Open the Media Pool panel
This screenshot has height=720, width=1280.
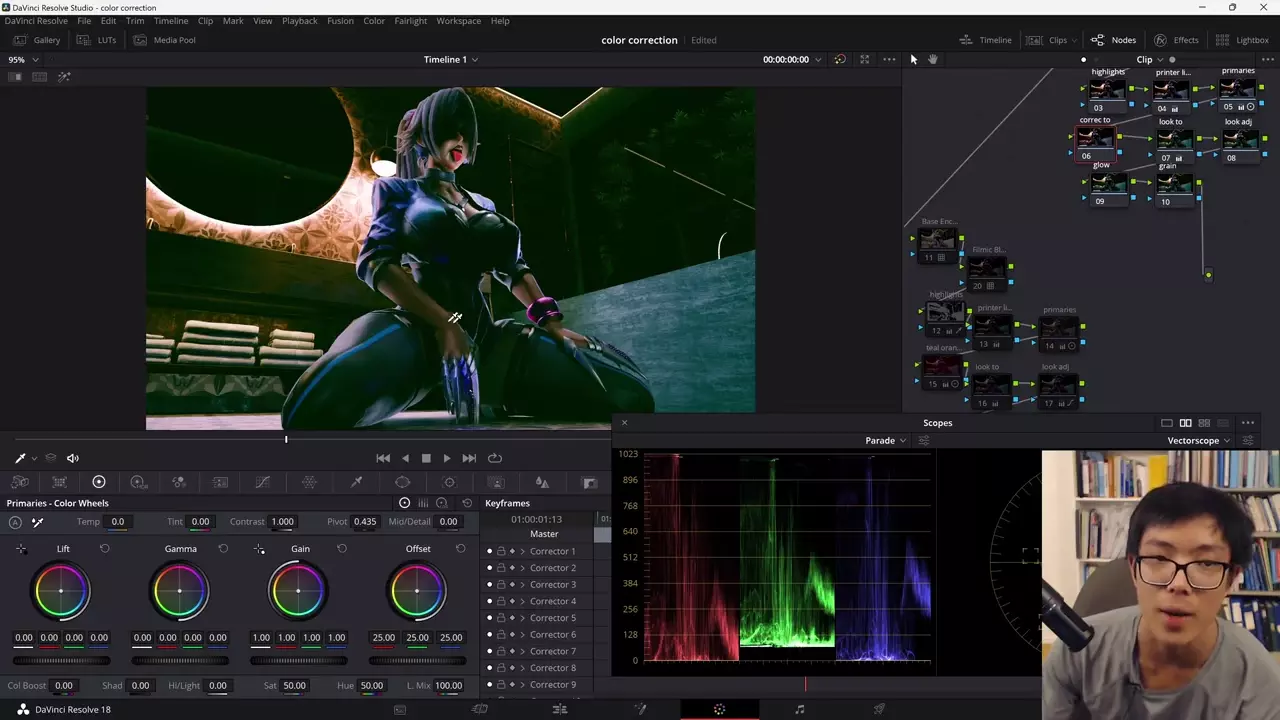tap(165, 40)
